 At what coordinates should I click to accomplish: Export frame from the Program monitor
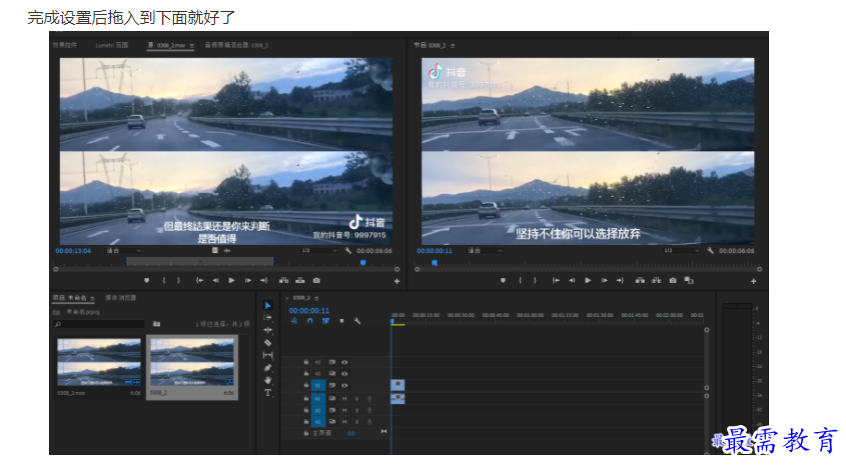[x=673, y=281]
